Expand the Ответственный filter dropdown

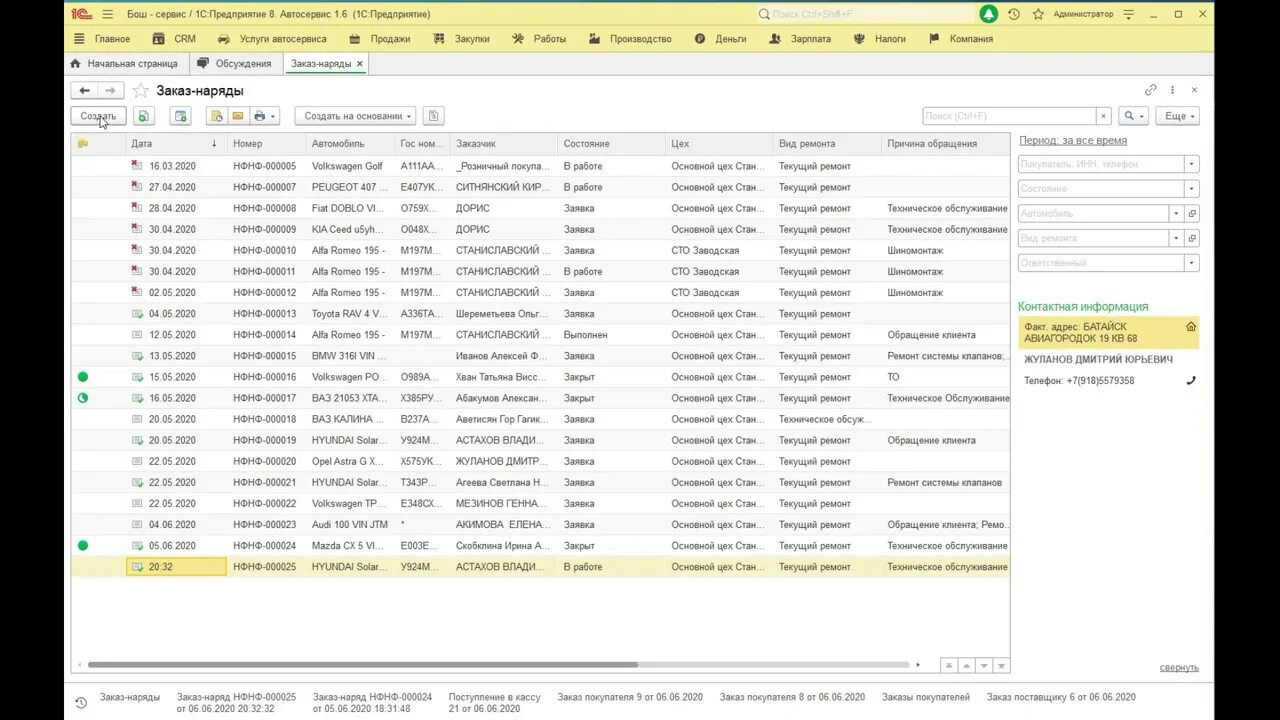click(1191, 263)
